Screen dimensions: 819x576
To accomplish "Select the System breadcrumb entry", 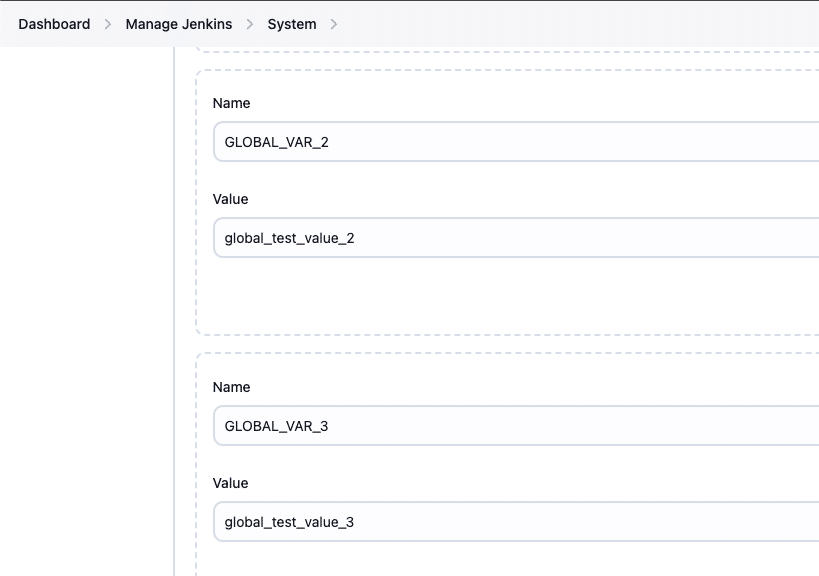I will (291, 23).
